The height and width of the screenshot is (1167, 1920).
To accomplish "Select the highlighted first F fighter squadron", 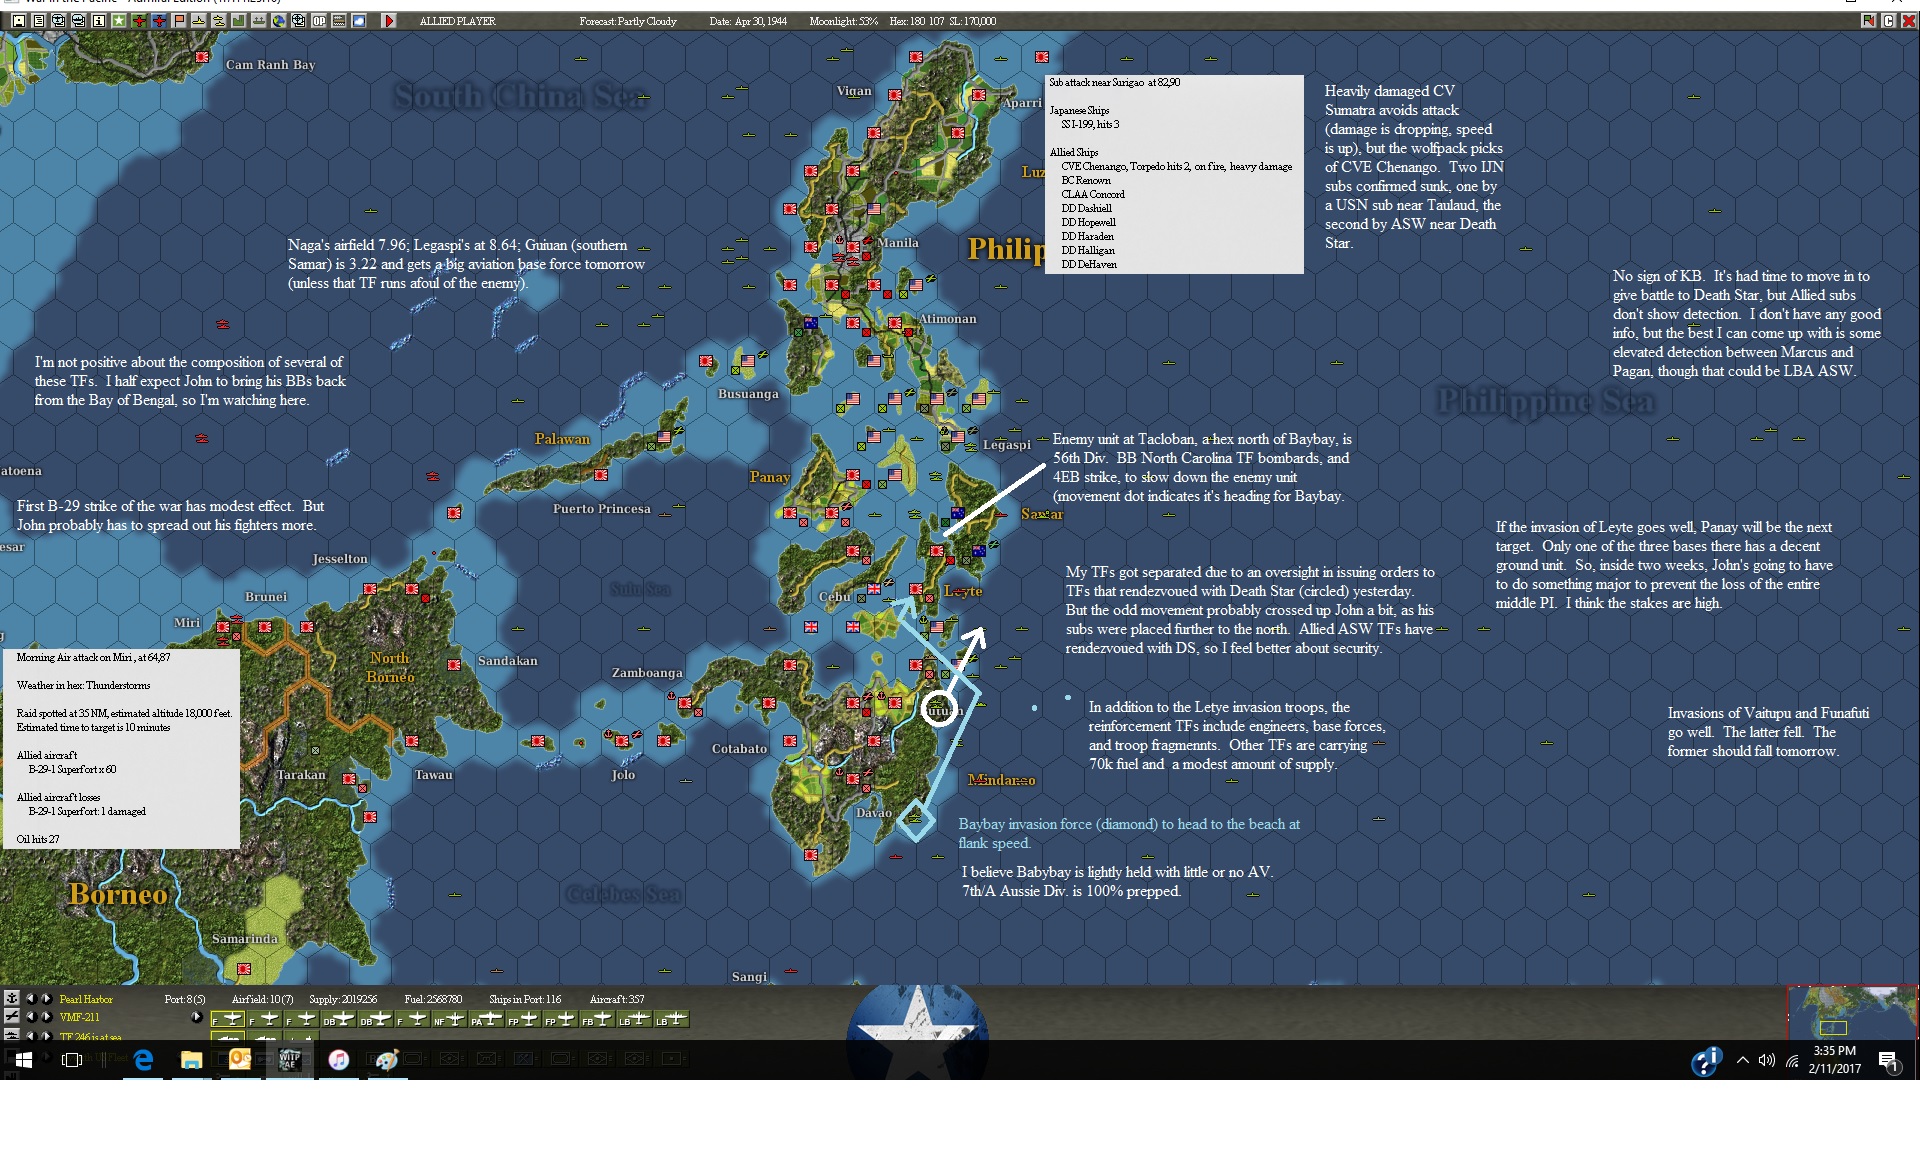I will point(228,1019).
